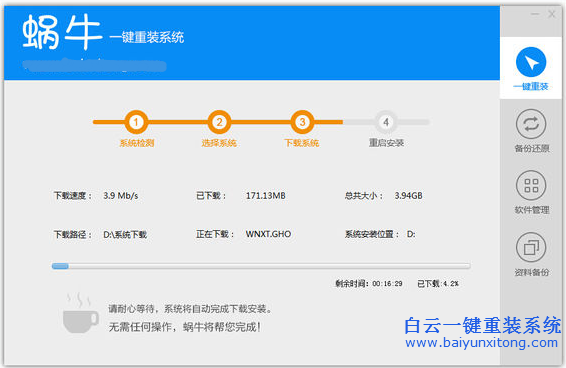The height and width of the screenshot is (368, 566).
Task: Open the 一键重装 sidebar icon
Action: (531, 62)
